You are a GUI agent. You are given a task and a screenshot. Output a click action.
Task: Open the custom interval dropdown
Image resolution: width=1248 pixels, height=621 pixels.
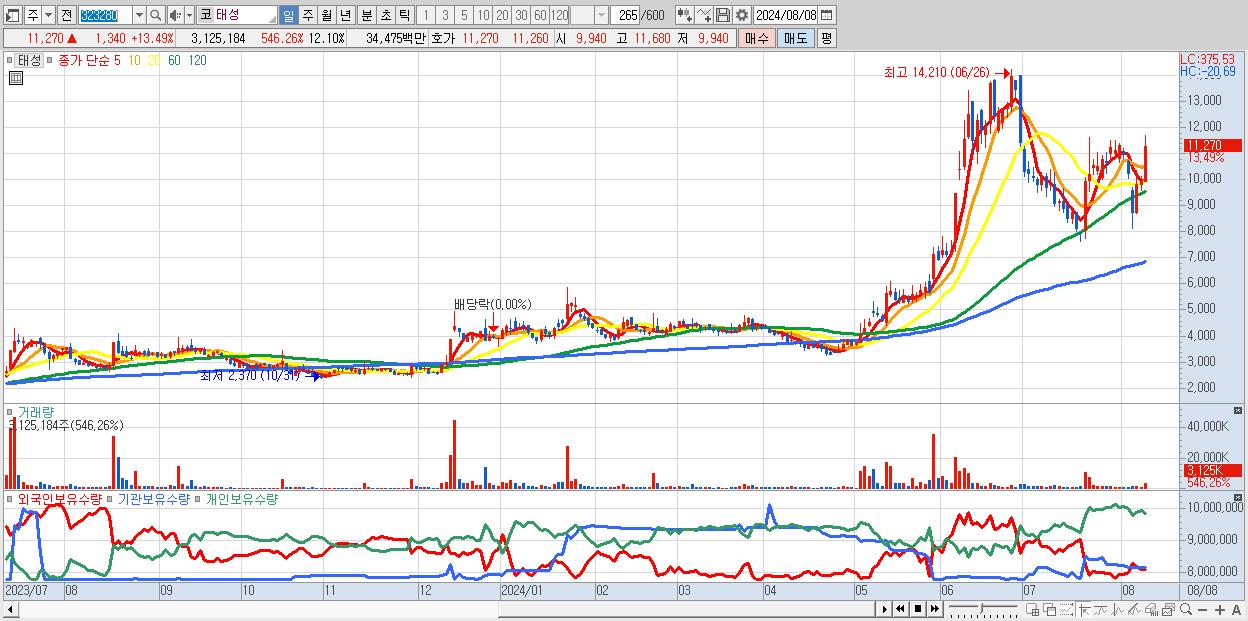tap(601, 15)
